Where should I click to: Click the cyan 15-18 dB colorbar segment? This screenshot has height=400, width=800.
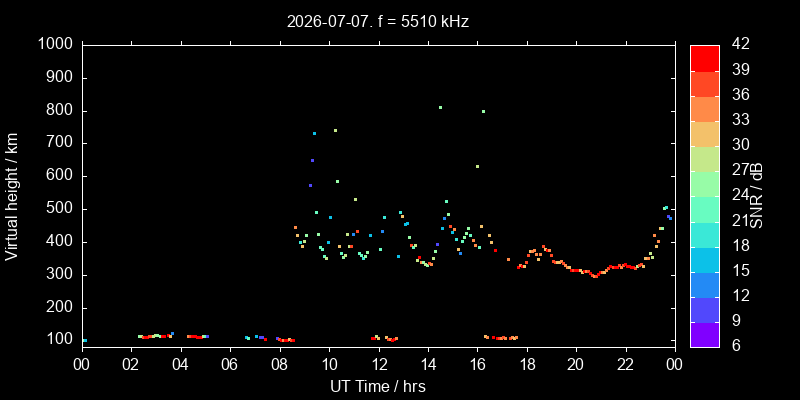(x=705, y=259)
